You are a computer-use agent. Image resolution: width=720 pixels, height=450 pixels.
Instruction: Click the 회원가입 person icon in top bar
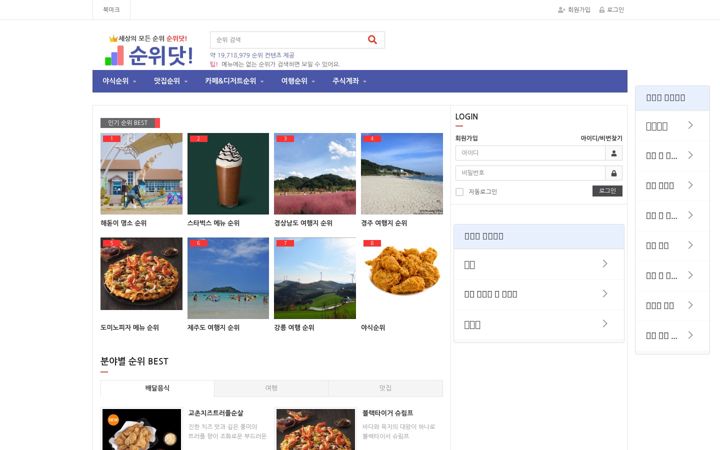[x=561, y=10]
